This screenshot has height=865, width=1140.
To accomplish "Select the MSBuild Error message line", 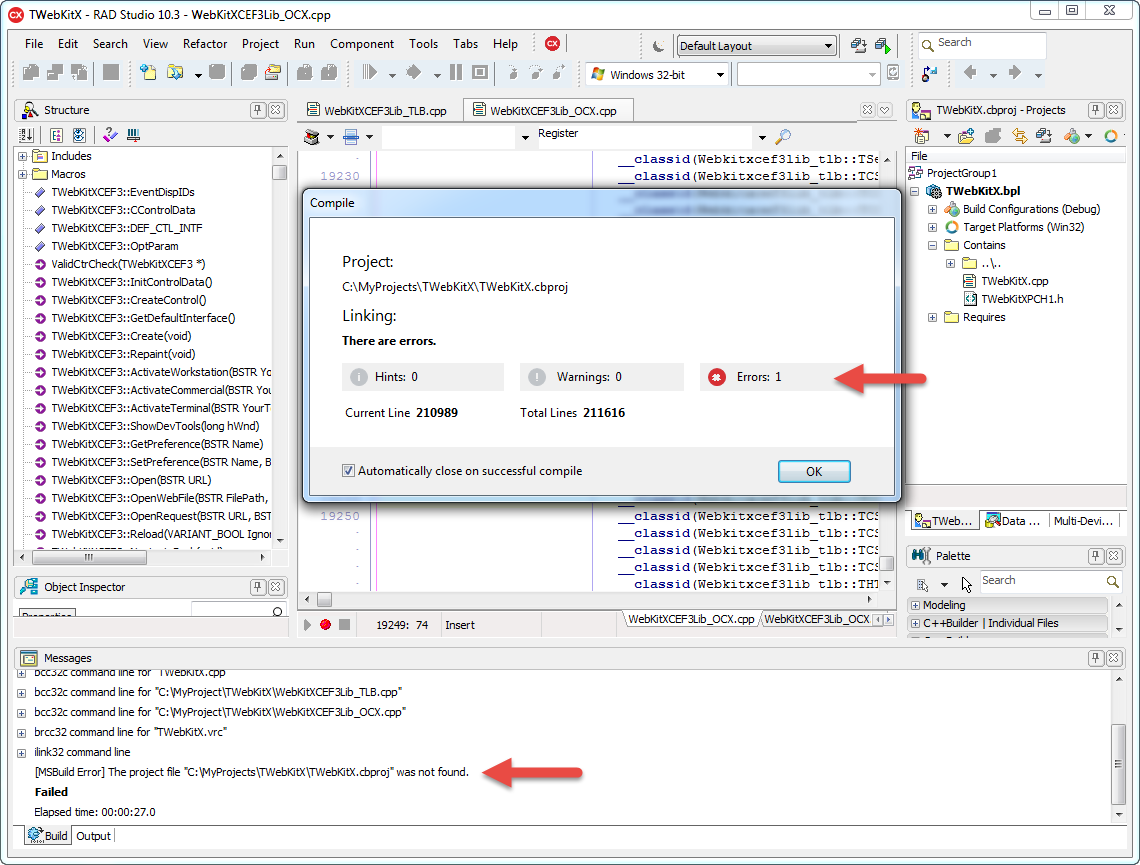I will (252, 772).
